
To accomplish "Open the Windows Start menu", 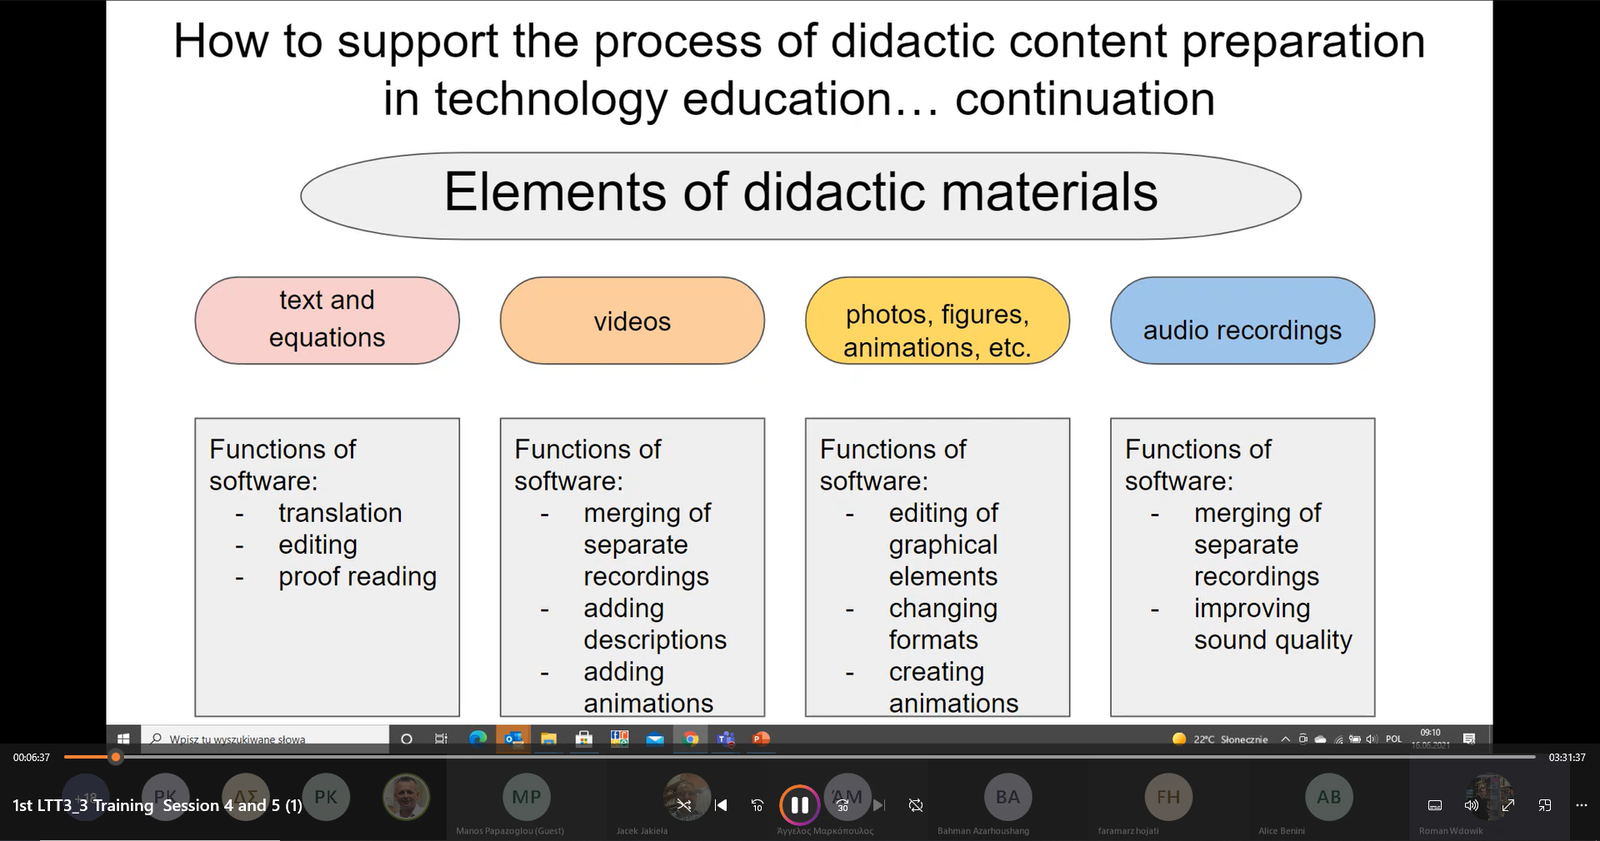I will 123,739.
